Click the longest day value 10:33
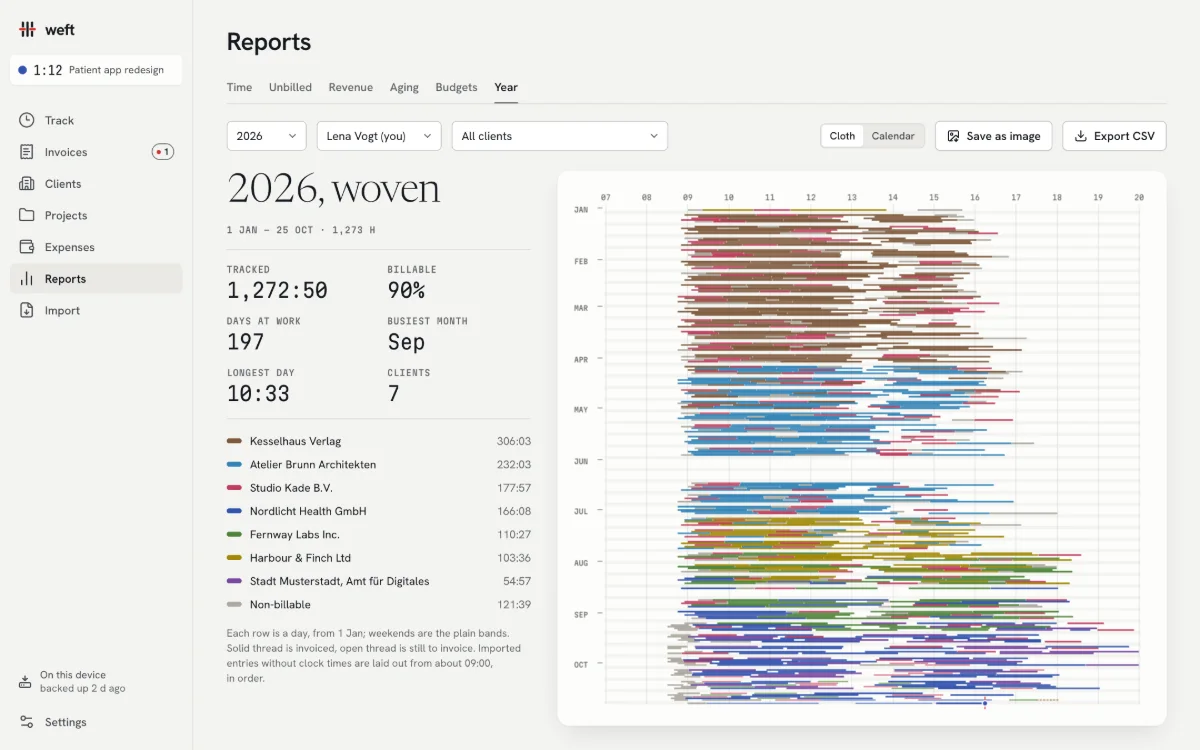This screenshot has width=1200, height=750. 258,394
